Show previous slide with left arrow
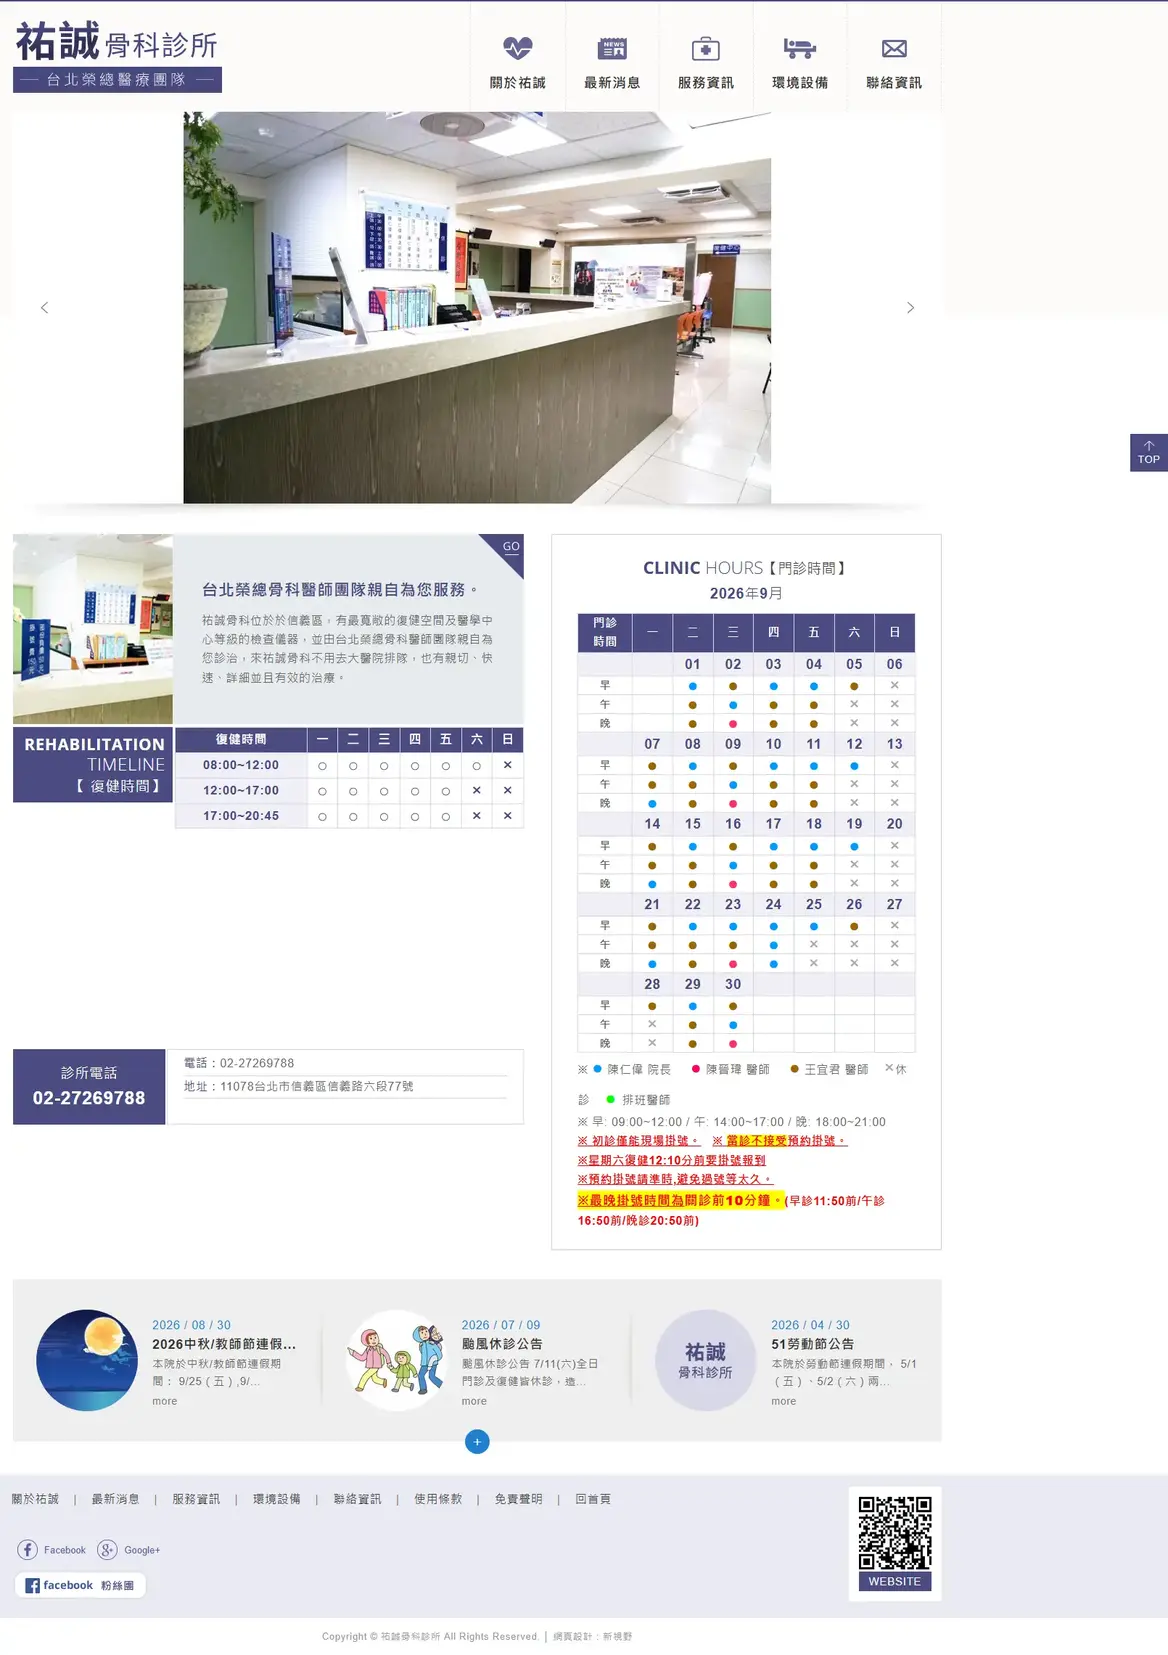The width and height of the screenshot is (1168, 1655). (x=44, y=308)
